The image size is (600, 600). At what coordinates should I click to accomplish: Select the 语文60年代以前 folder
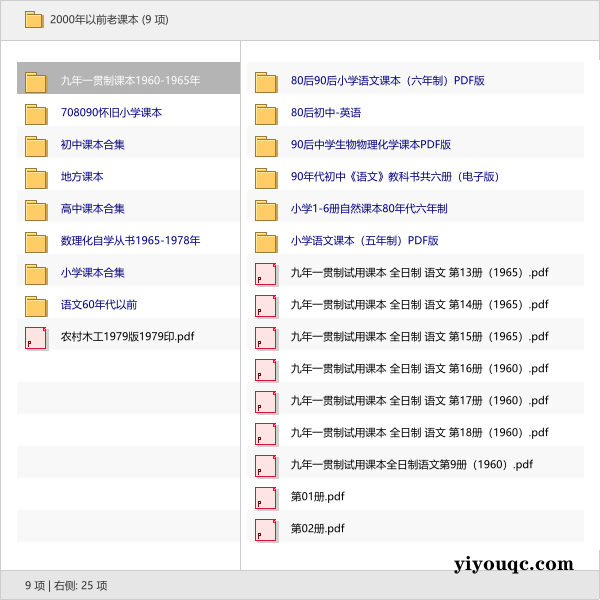[x=99, y=304]
